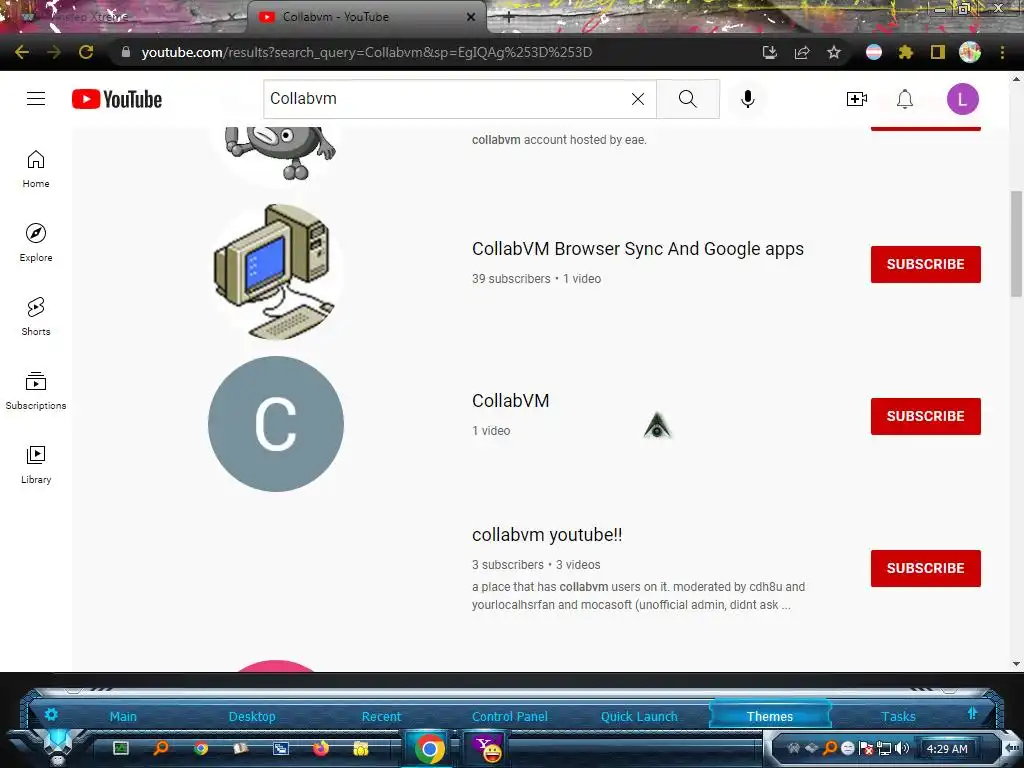Image resolution: width=1024 pixels, height=768 pixels.
Task: Subscribe to the CollabVM channel with 1 video
Action: pos(925,417)
